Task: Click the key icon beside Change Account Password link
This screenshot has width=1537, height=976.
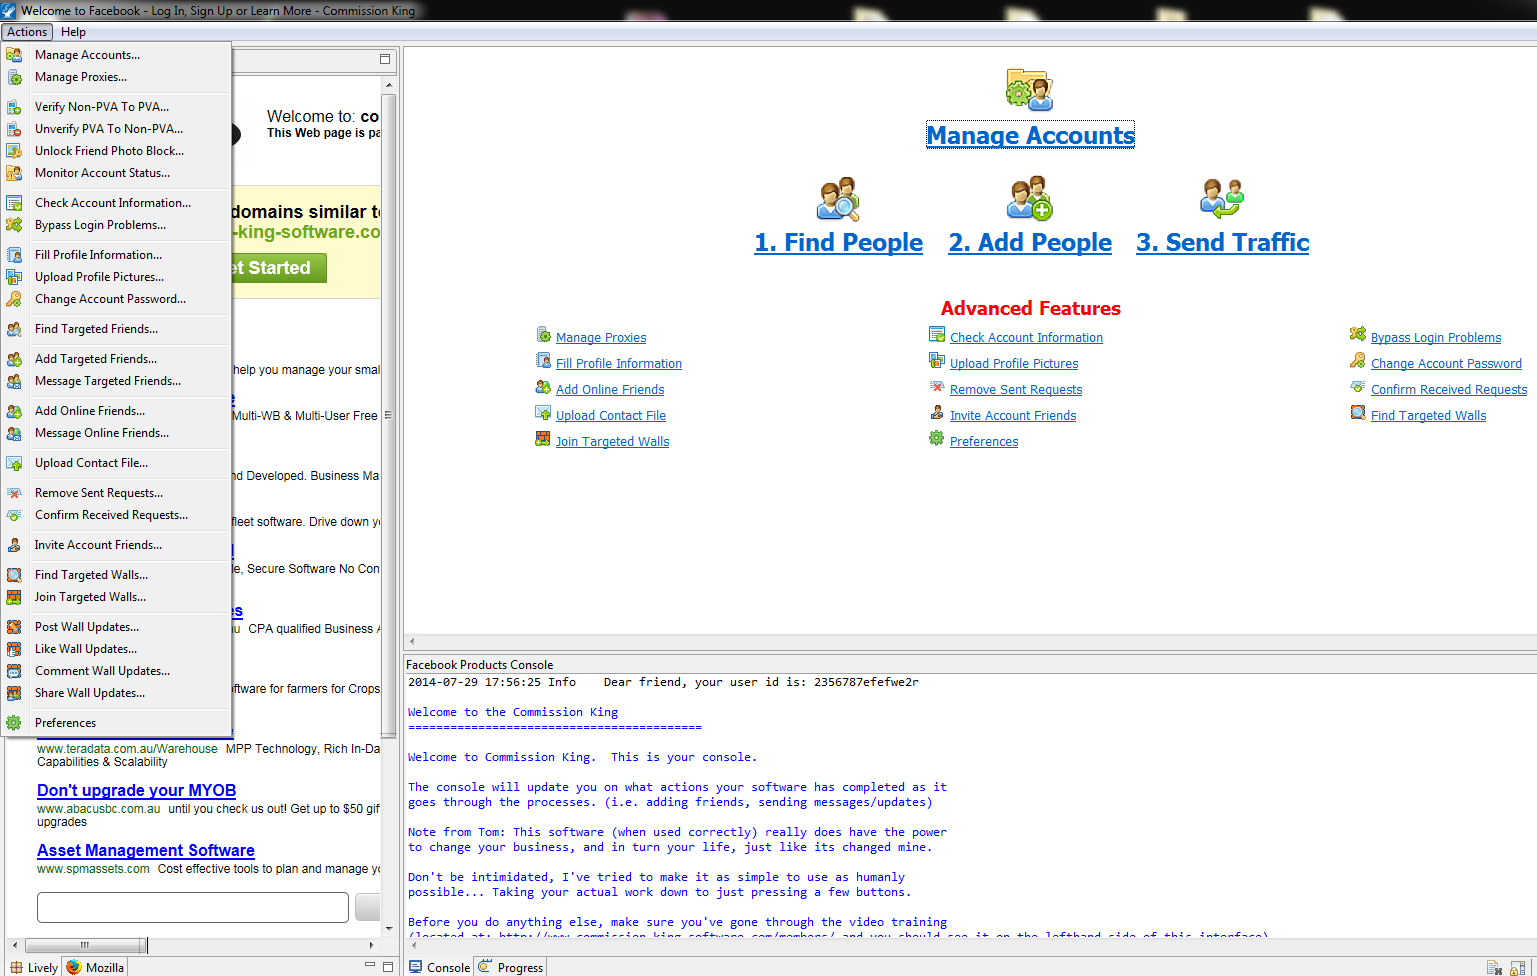Action: pyautogui.click(x=1358, y=360)
